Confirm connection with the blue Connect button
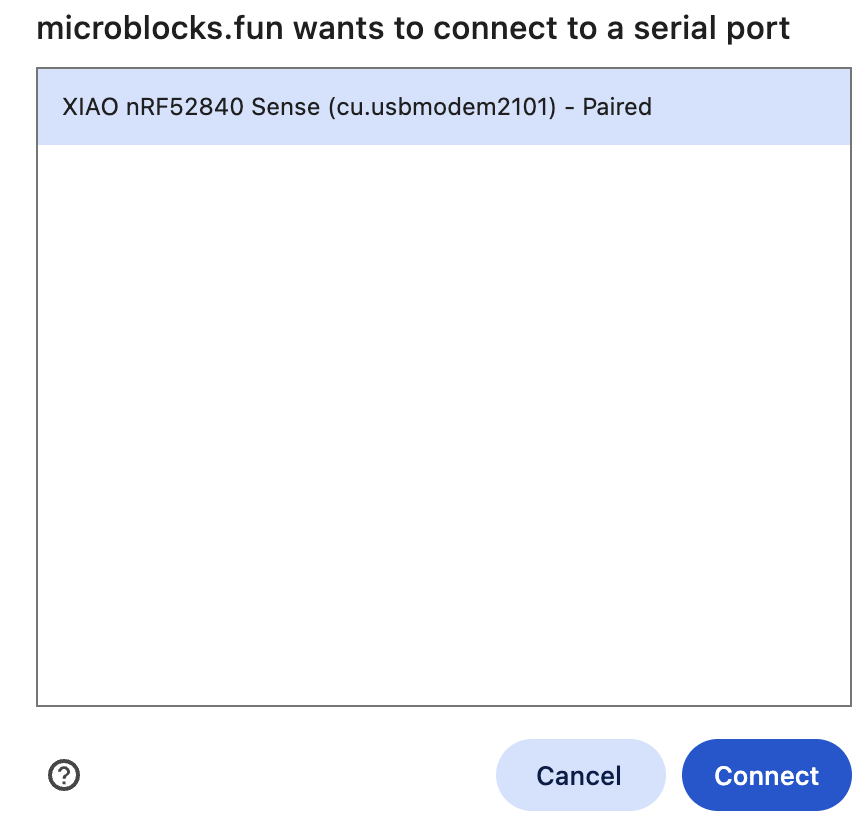The height and width of the screenshot is (825, 866). pyautogui.click(x=766, y=775)
